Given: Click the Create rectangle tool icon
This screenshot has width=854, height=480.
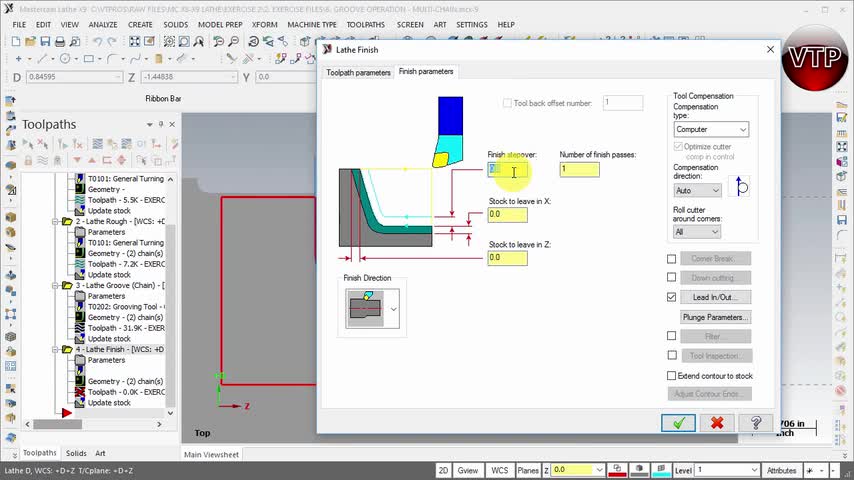Looking at the screenshot, I should point(89,58).
